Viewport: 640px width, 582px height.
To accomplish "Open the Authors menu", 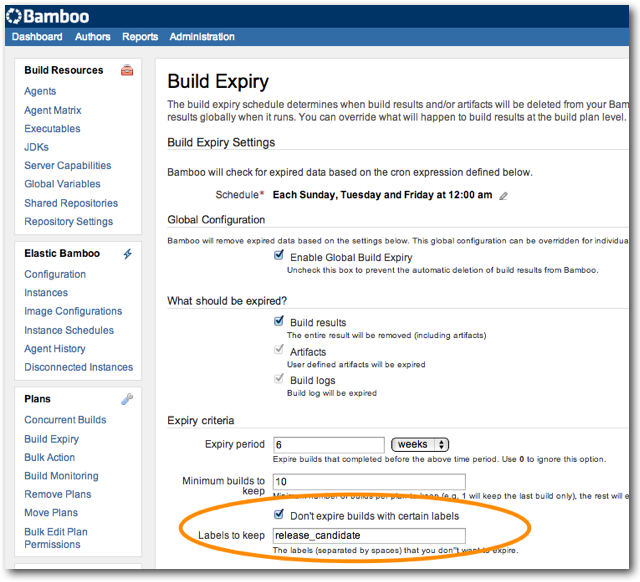I will (x=93, y=37).
